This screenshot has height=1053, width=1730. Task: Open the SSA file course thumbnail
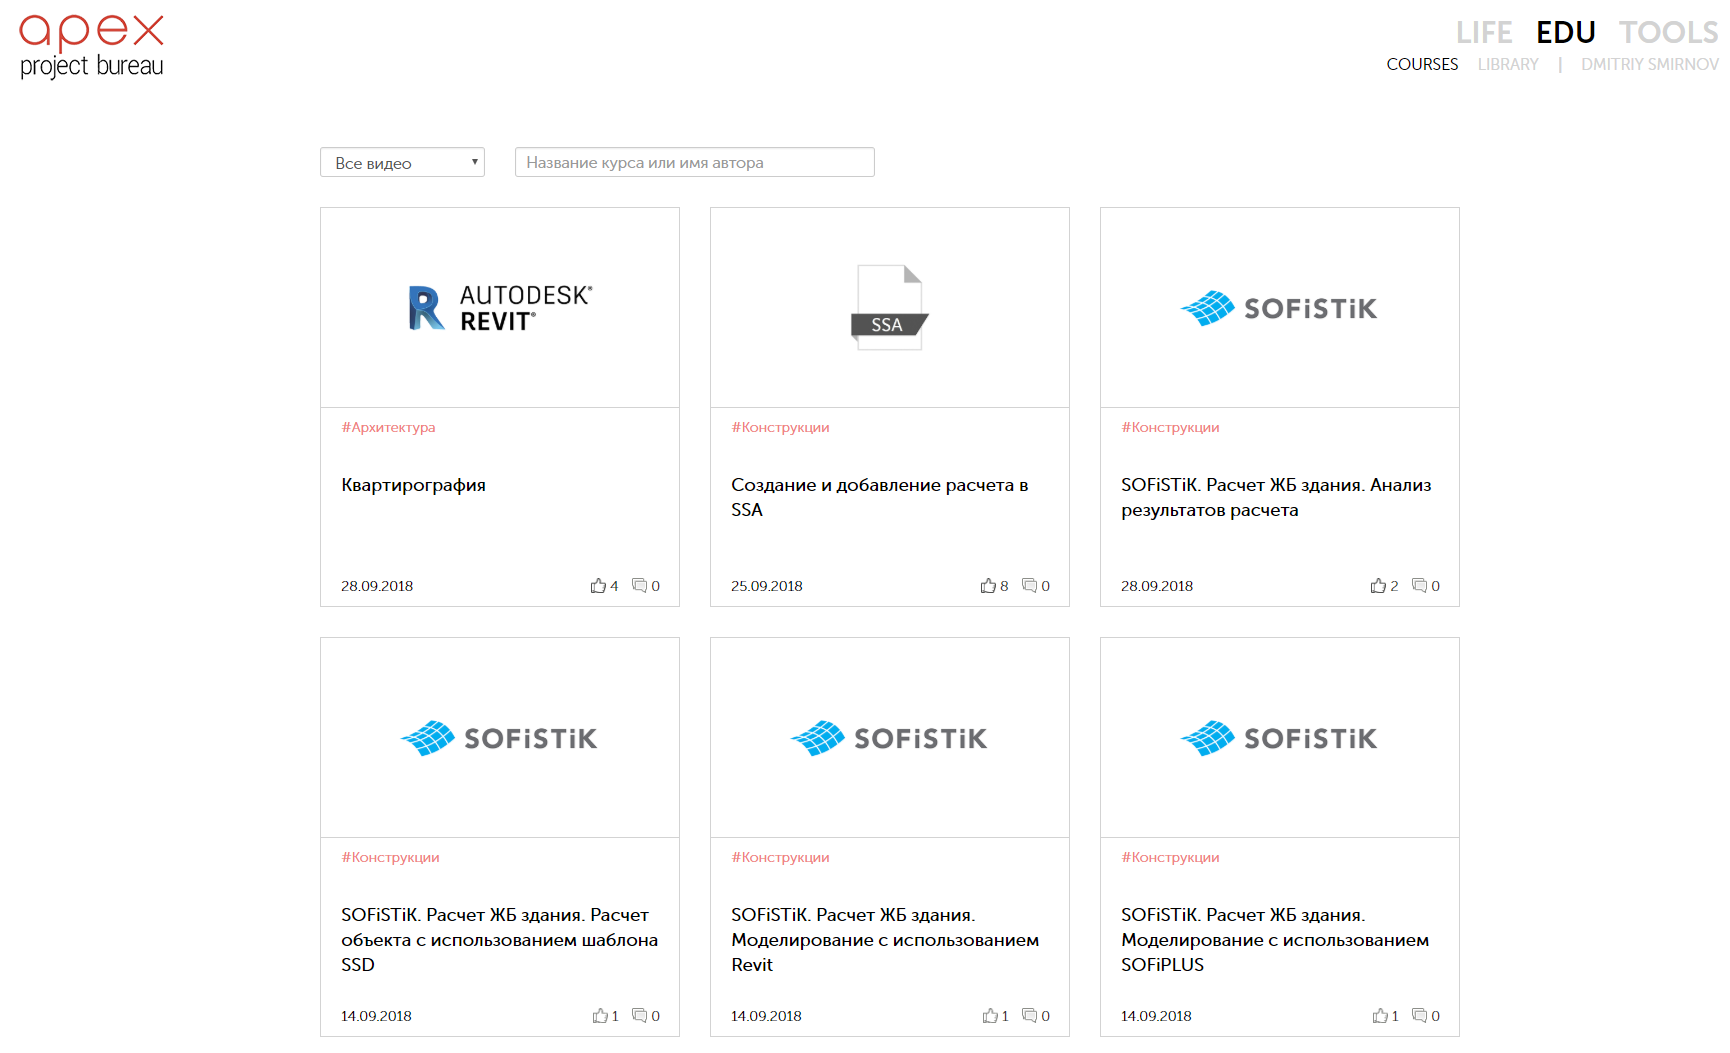click(x=890, y=308)
